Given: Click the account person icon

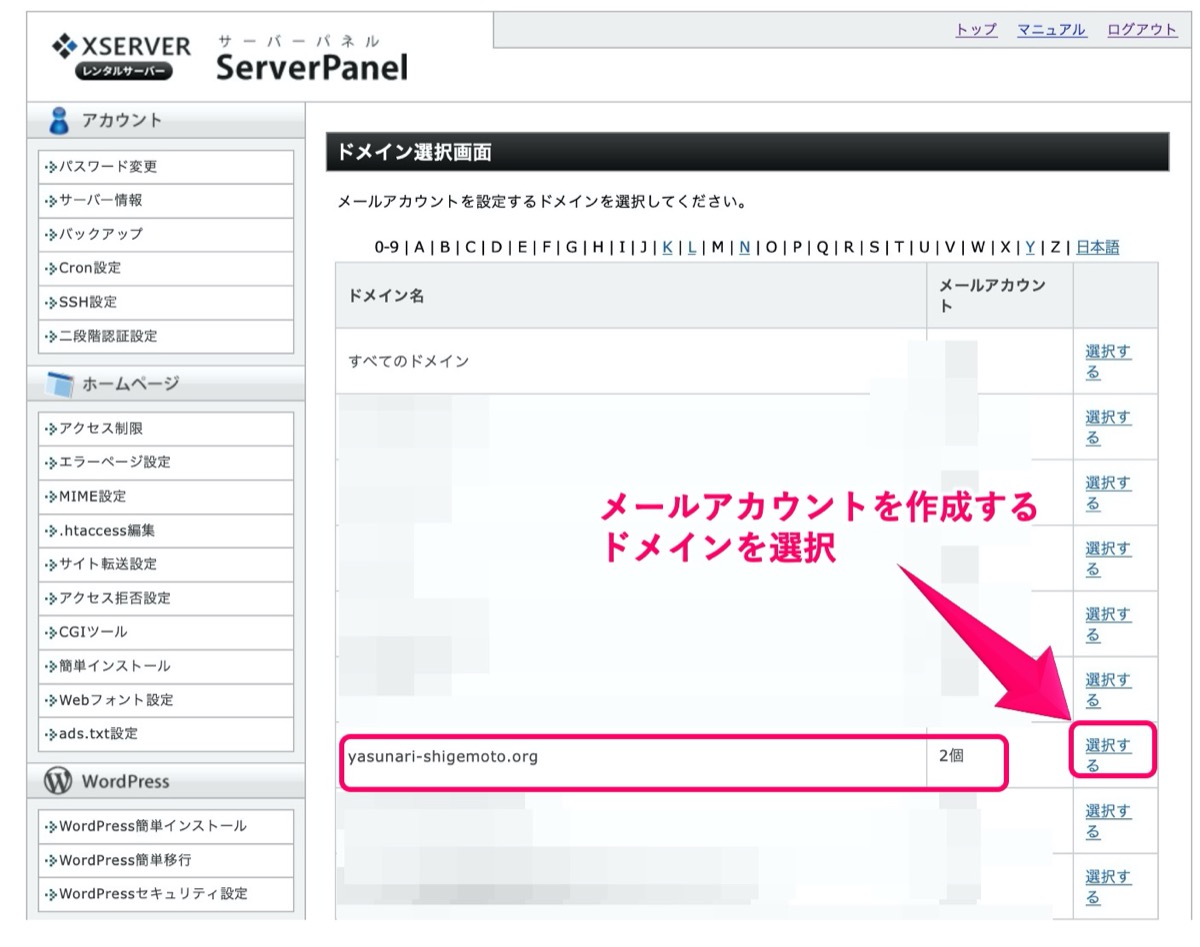Looking at the screenshot, I should pos(60,121).
